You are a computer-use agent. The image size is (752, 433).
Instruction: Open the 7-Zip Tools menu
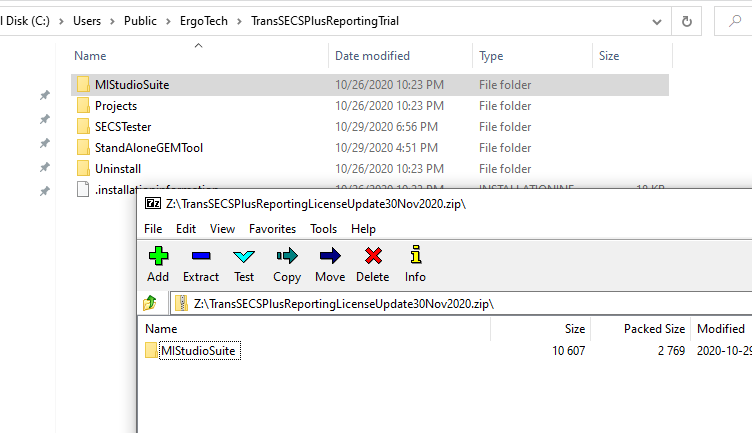tap(324, 229)
